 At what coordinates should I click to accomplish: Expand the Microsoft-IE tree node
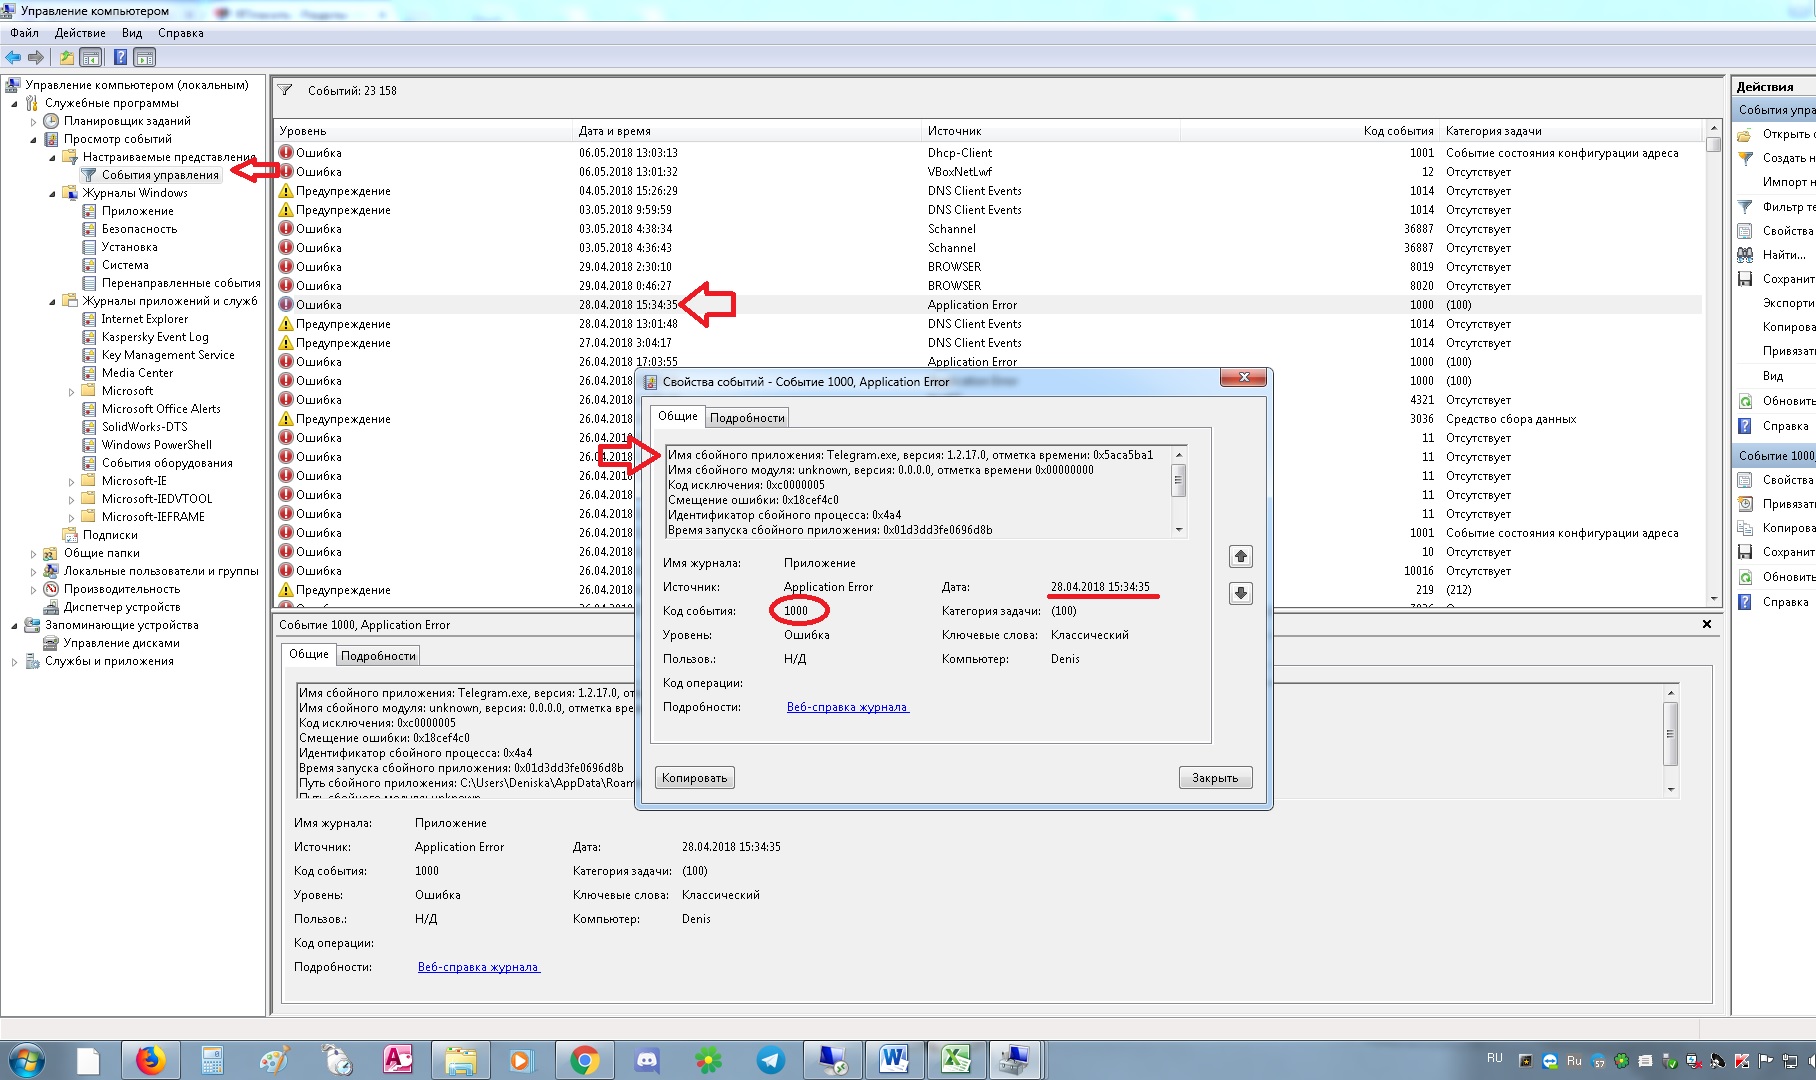(x=70, y=481)
